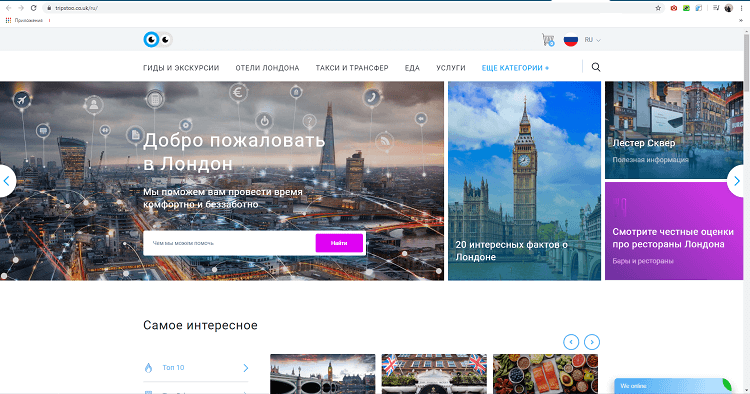Click the Russian flag icon
Screen dimensions: 750x394
[571, 40]
